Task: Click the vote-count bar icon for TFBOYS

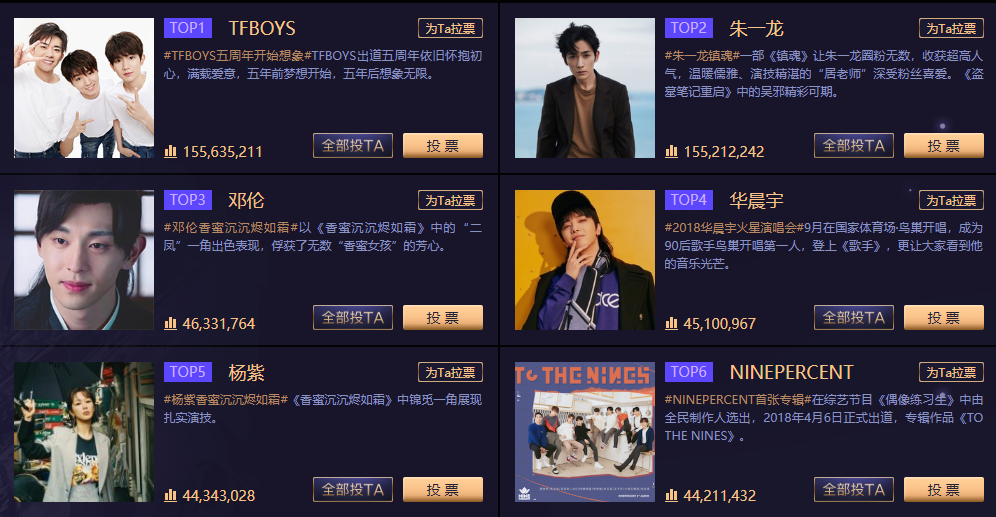Action: pyautogui.click(x=170, y=152)
